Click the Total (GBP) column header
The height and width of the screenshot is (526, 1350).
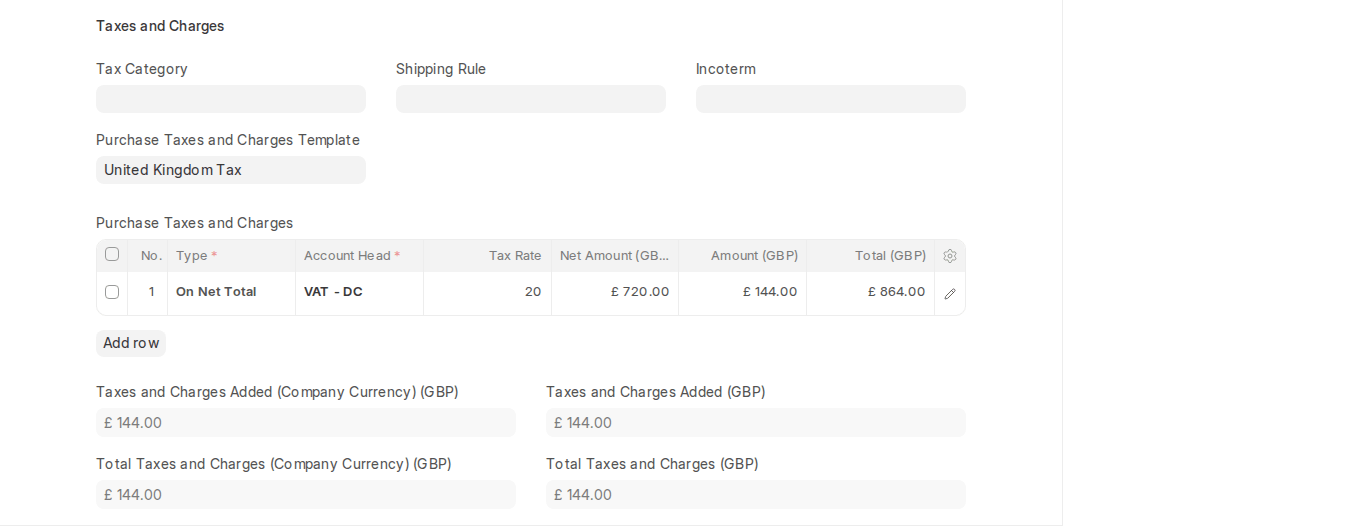[871, 256]
